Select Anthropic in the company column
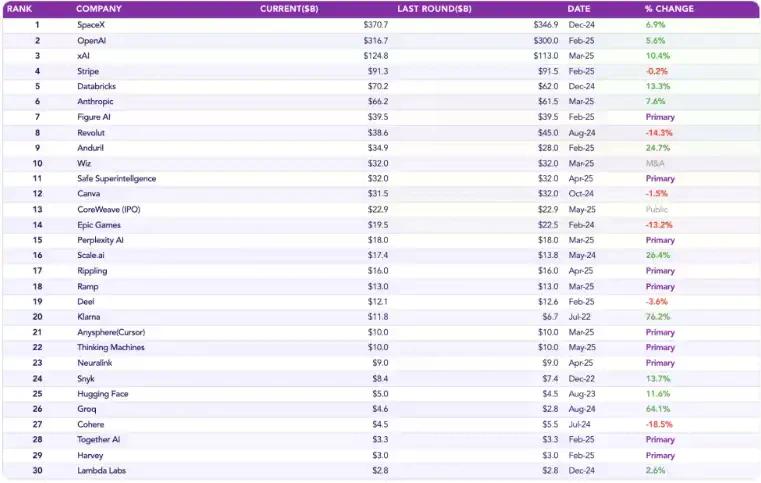The image size is (761, 483). 96,101
